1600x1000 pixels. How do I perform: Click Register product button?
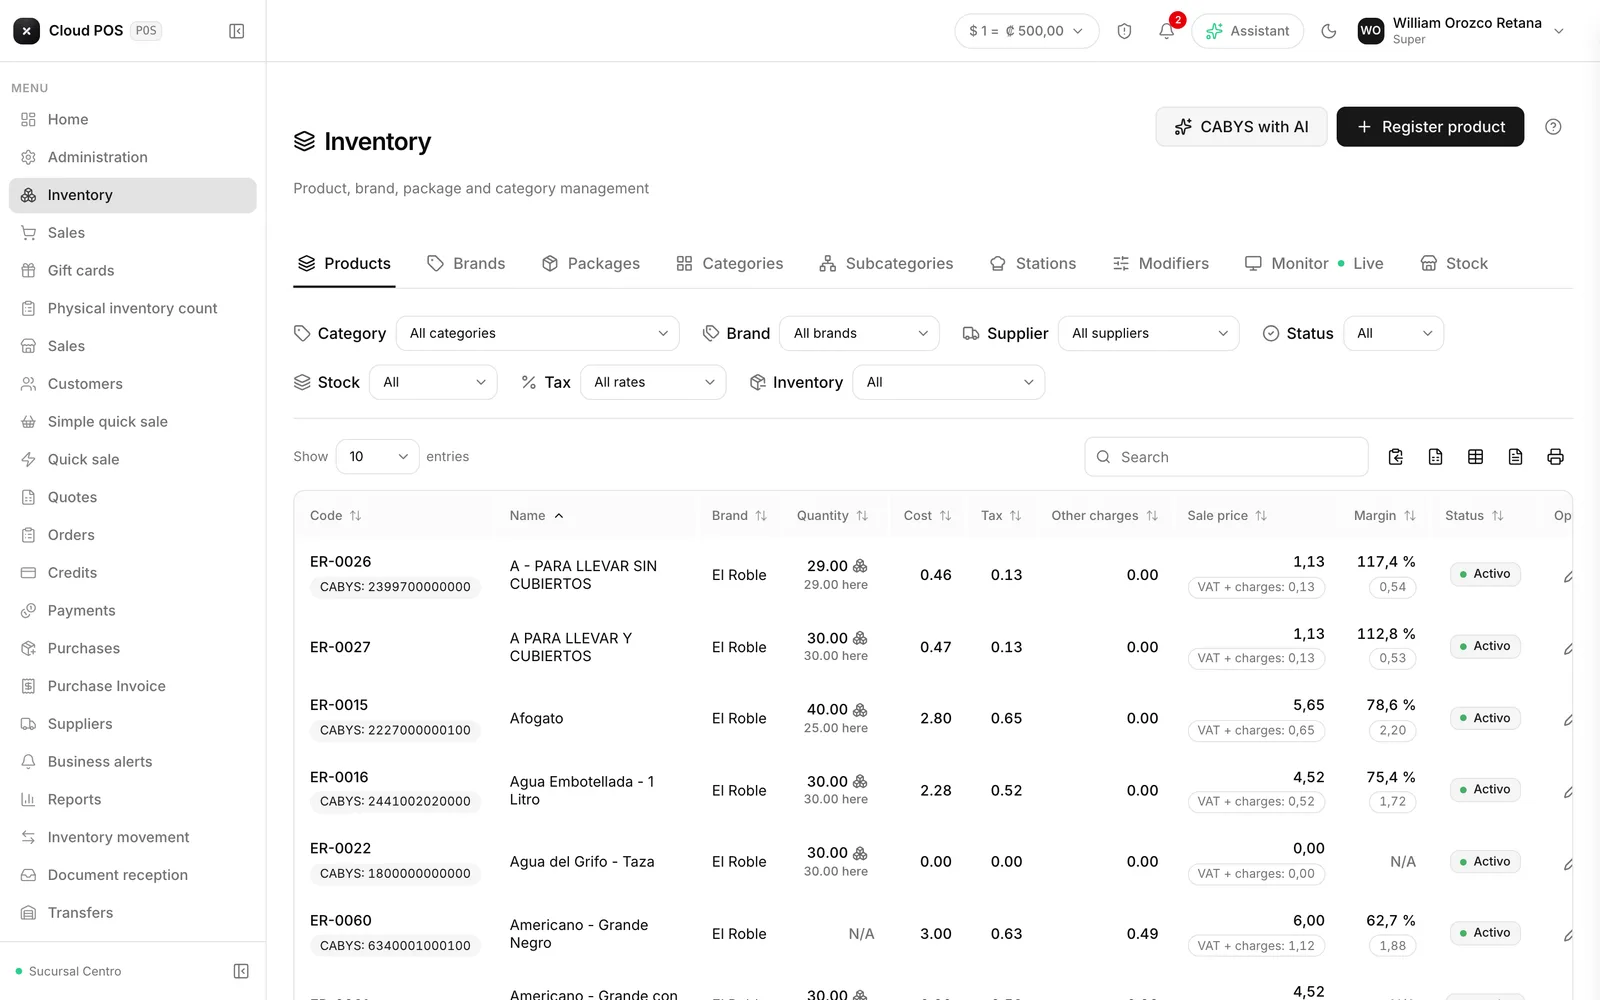(x=1430, y=127)
